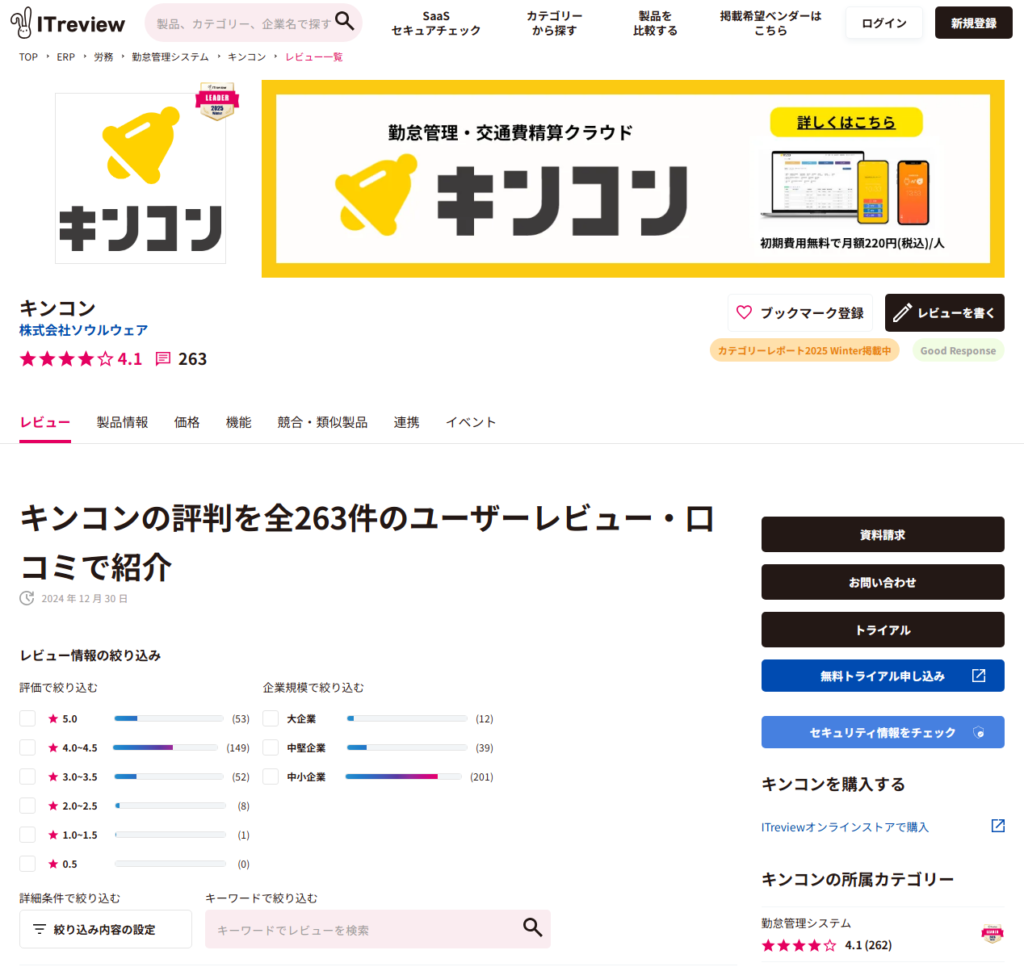Open ITreviewオンラインストアで購入 link
Screen dimensions: 1024x967
(844, 827)
